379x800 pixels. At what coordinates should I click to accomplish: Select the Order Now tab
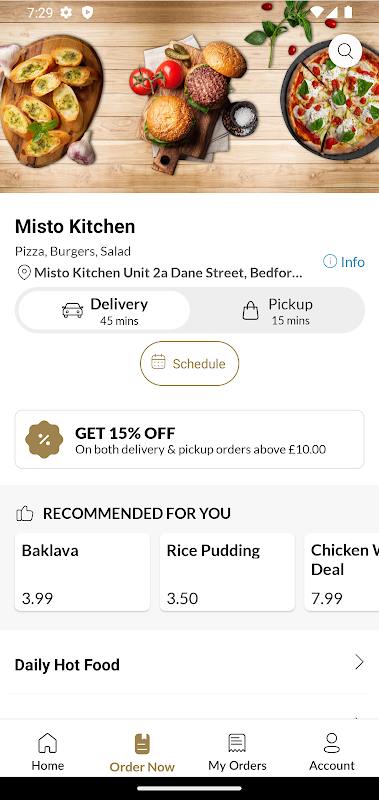point(142,753)
